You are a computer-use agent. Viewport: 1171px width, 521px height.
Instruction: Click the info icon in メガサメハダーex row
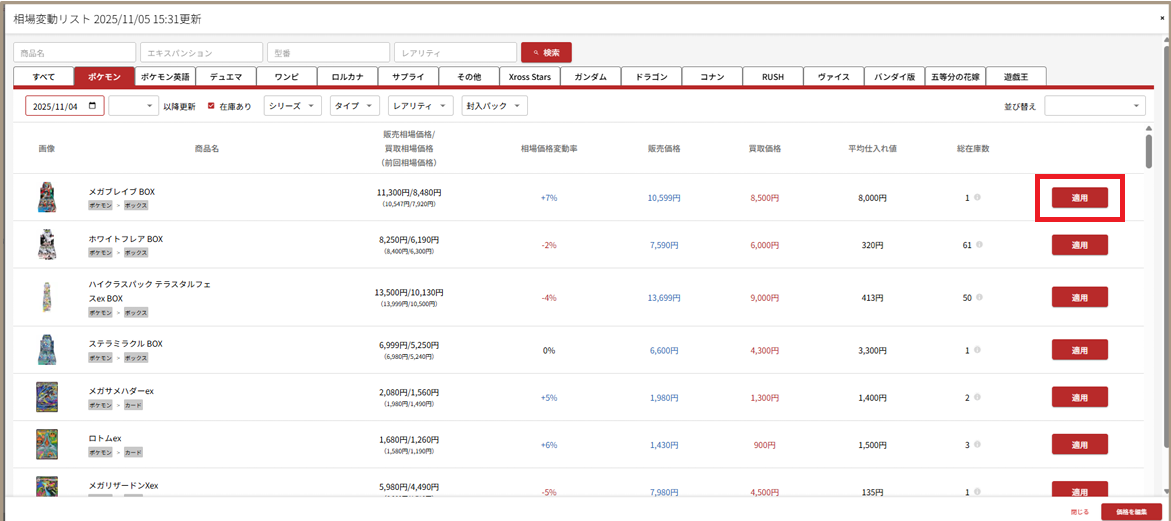tap(977, 397)
